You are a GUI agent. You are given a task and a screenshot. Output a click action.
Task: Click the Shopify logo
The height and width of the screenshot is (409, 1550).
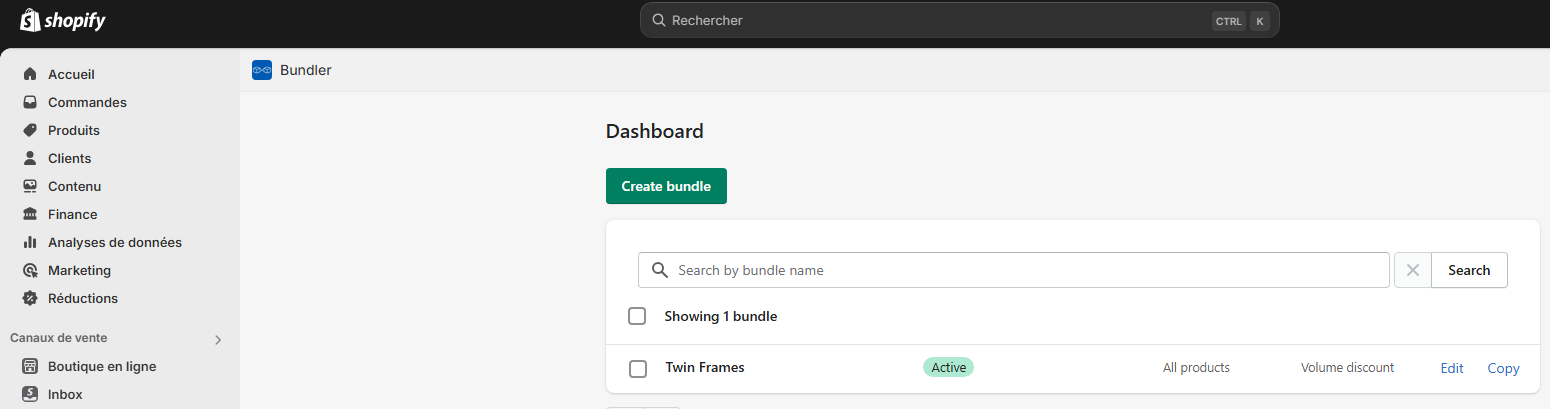(62, 21)
